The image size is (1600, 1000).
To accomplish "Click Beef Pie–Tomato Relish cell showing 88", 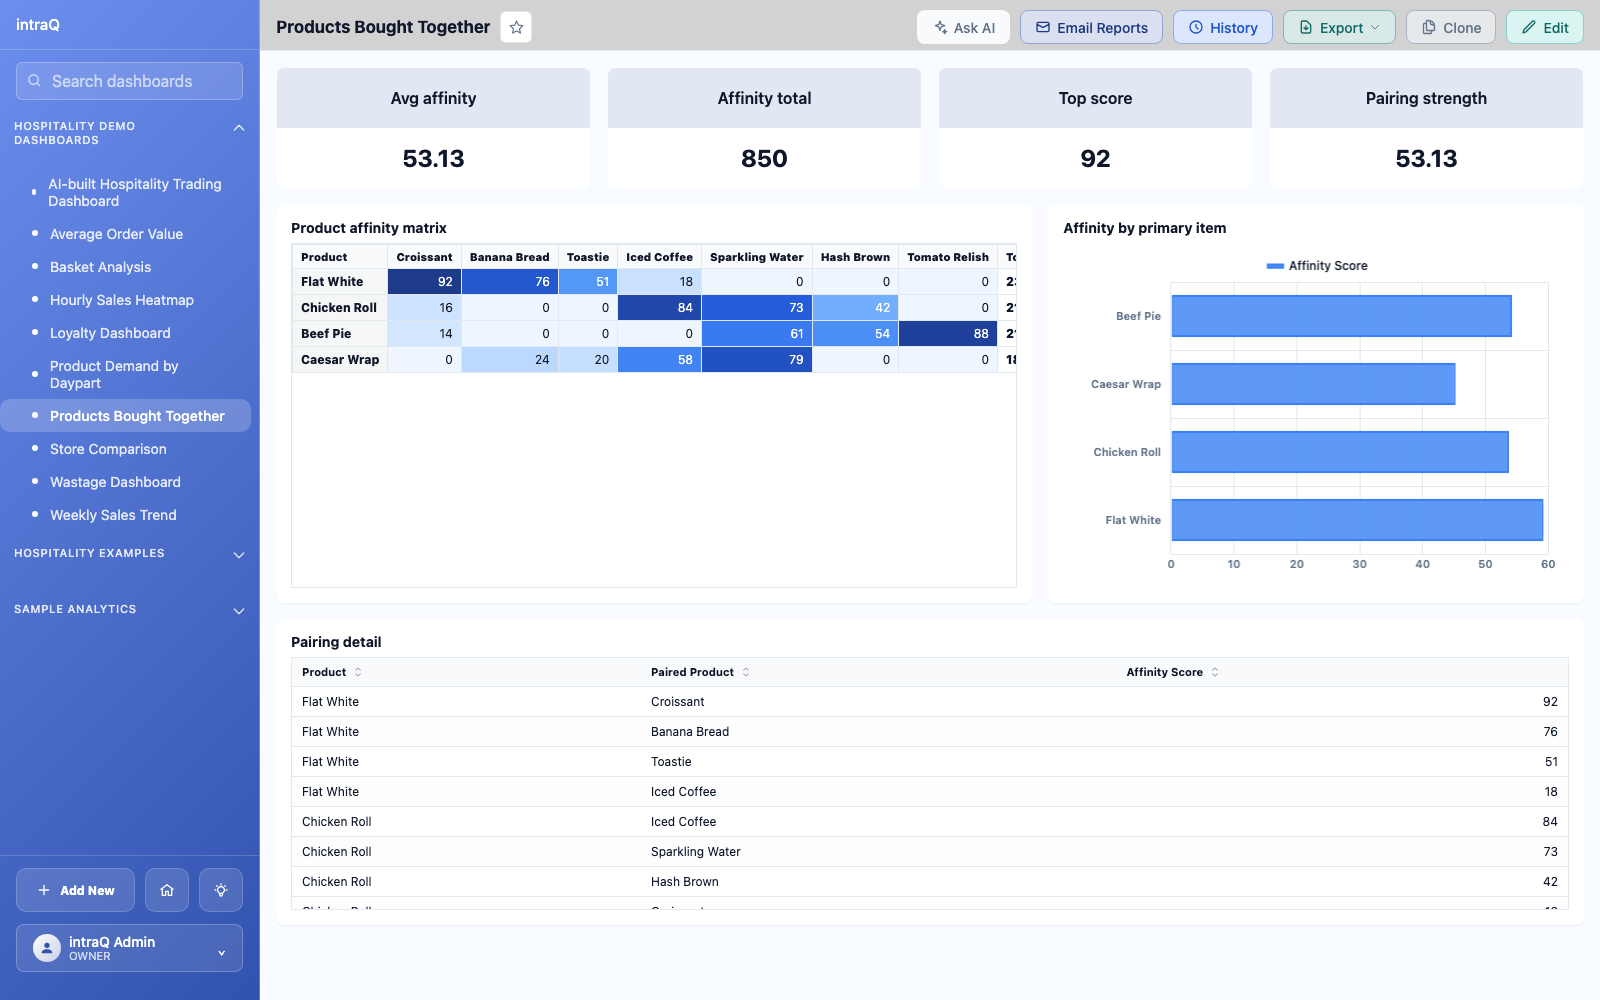I will 948,334.
